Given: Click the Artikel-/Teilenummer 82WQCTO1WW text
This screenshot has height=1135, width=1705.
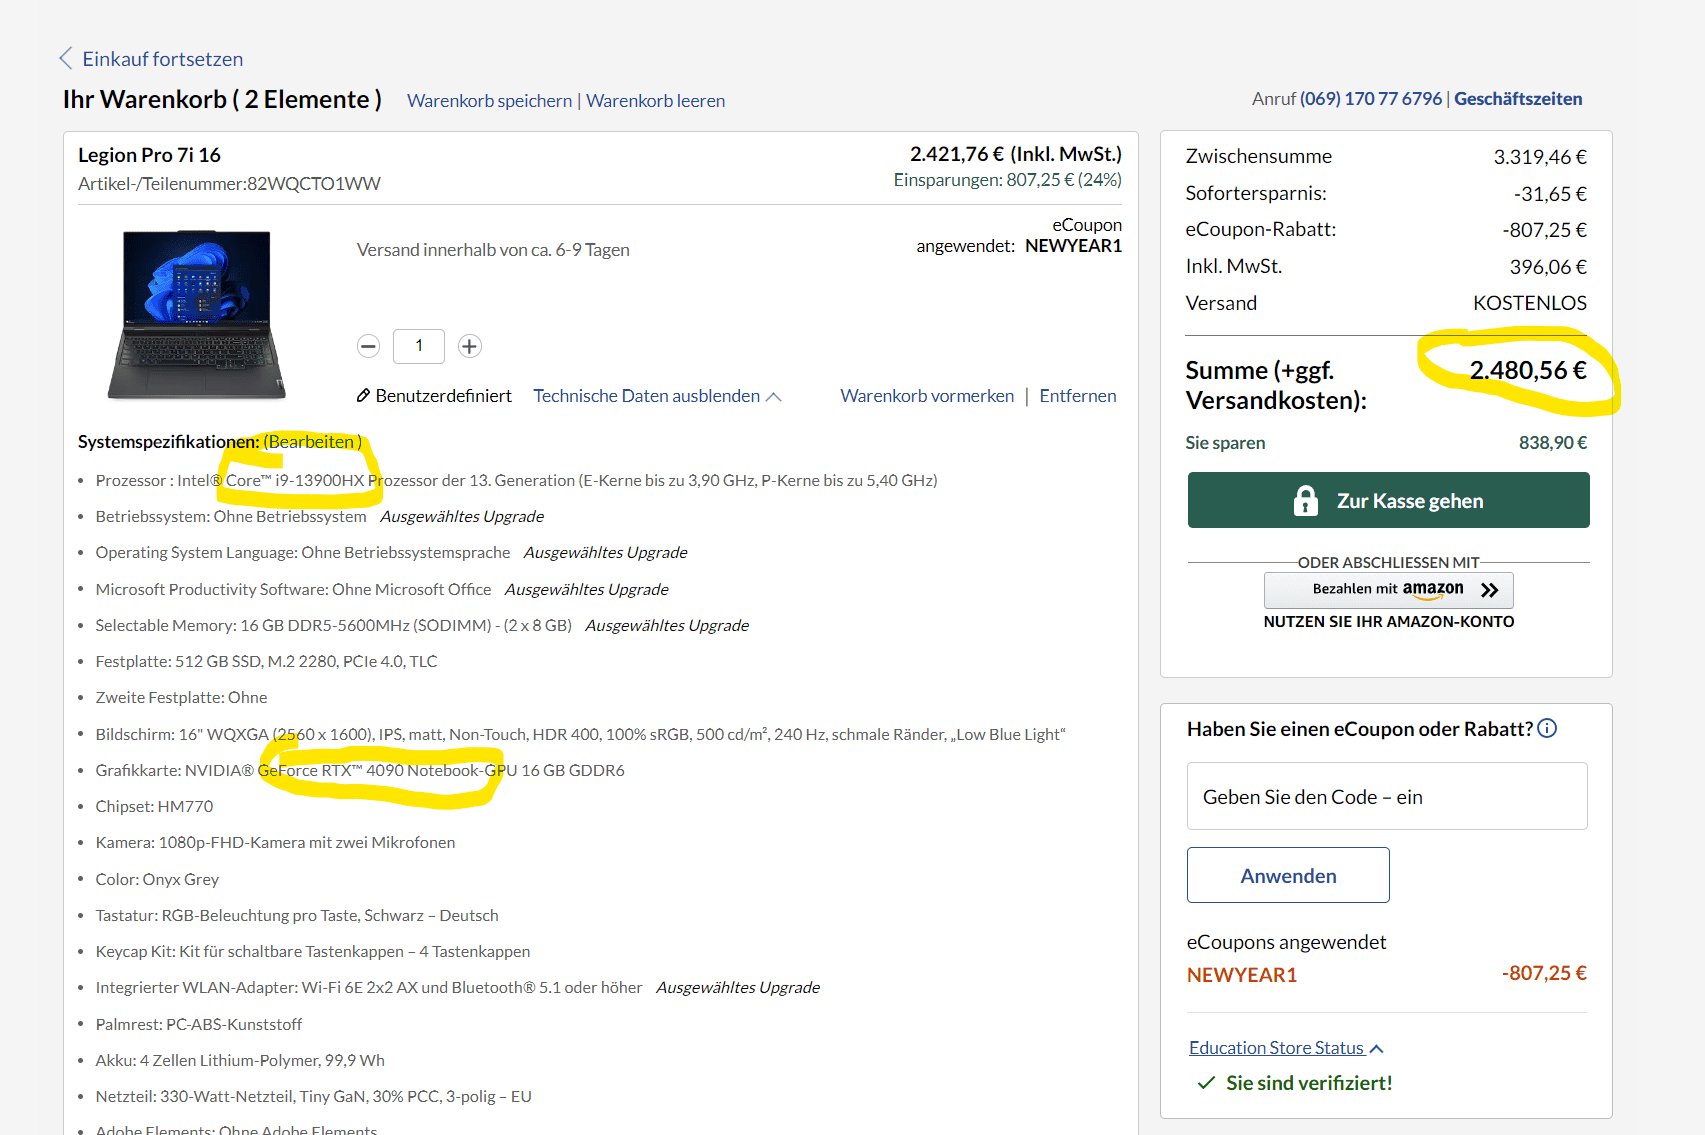Looking at the screenshot, I should pyautogui.click(x=229, y=184).
